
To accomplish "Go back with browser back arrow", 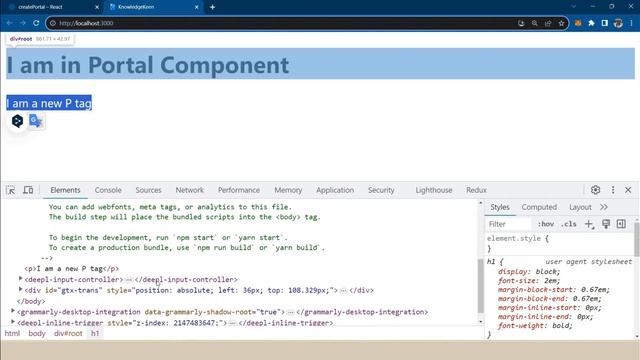I will 10,23.
